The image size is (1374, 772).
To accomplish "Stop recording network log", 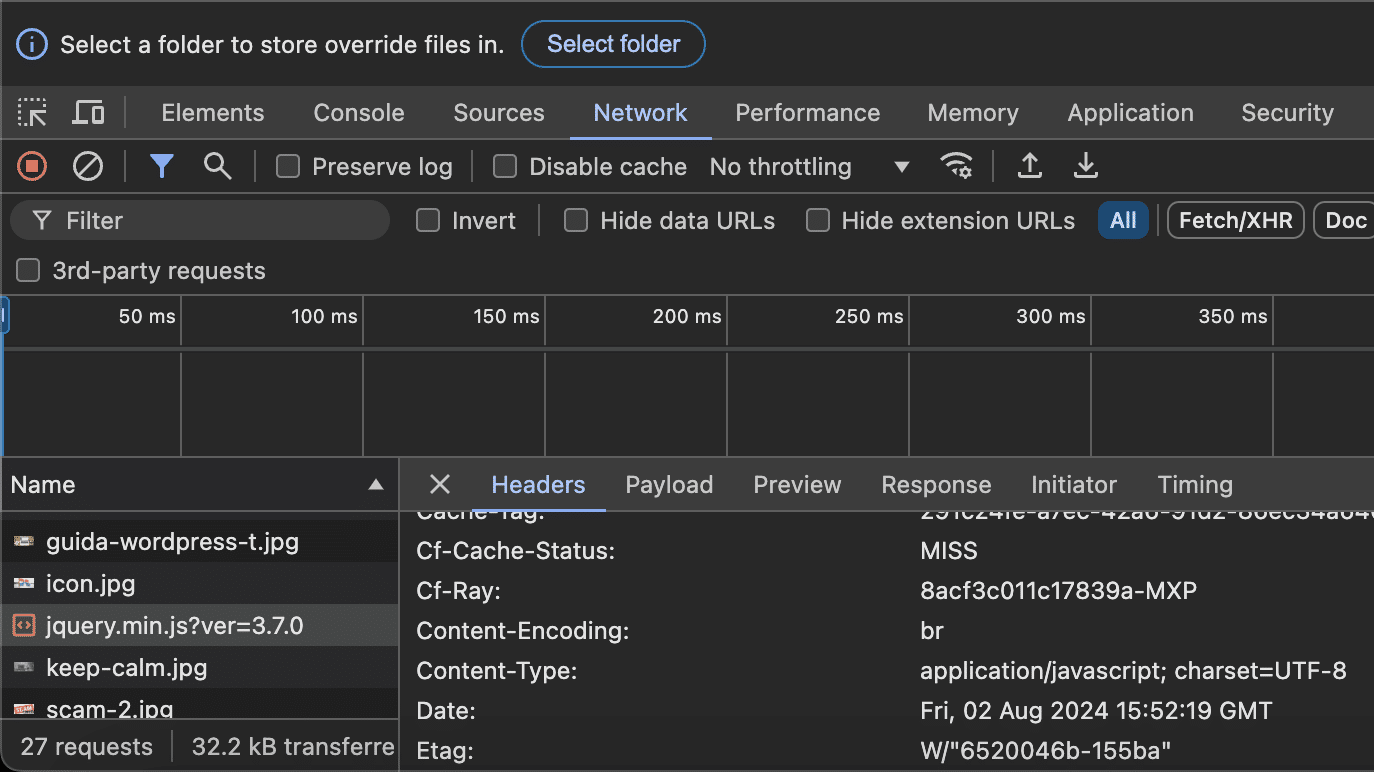I will [x=32, y=166].
